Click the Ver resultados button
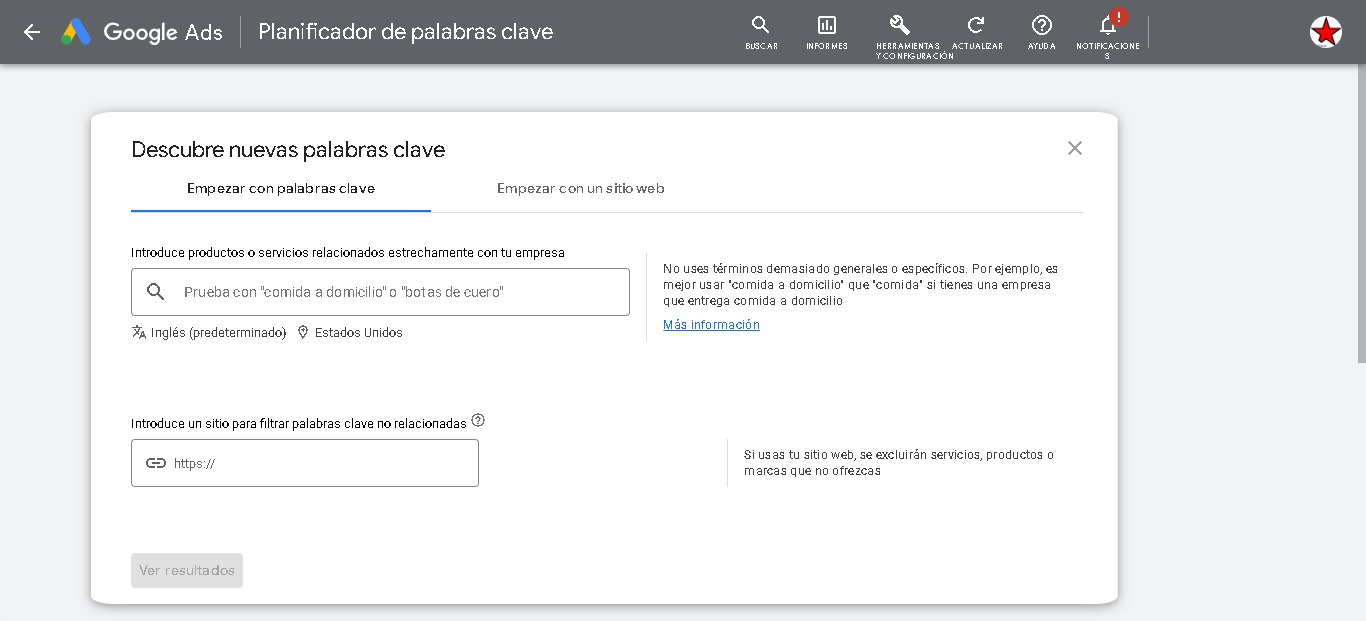Viewport: 1366px width, 621px height. pyautogui.click(x=187, y=570)
